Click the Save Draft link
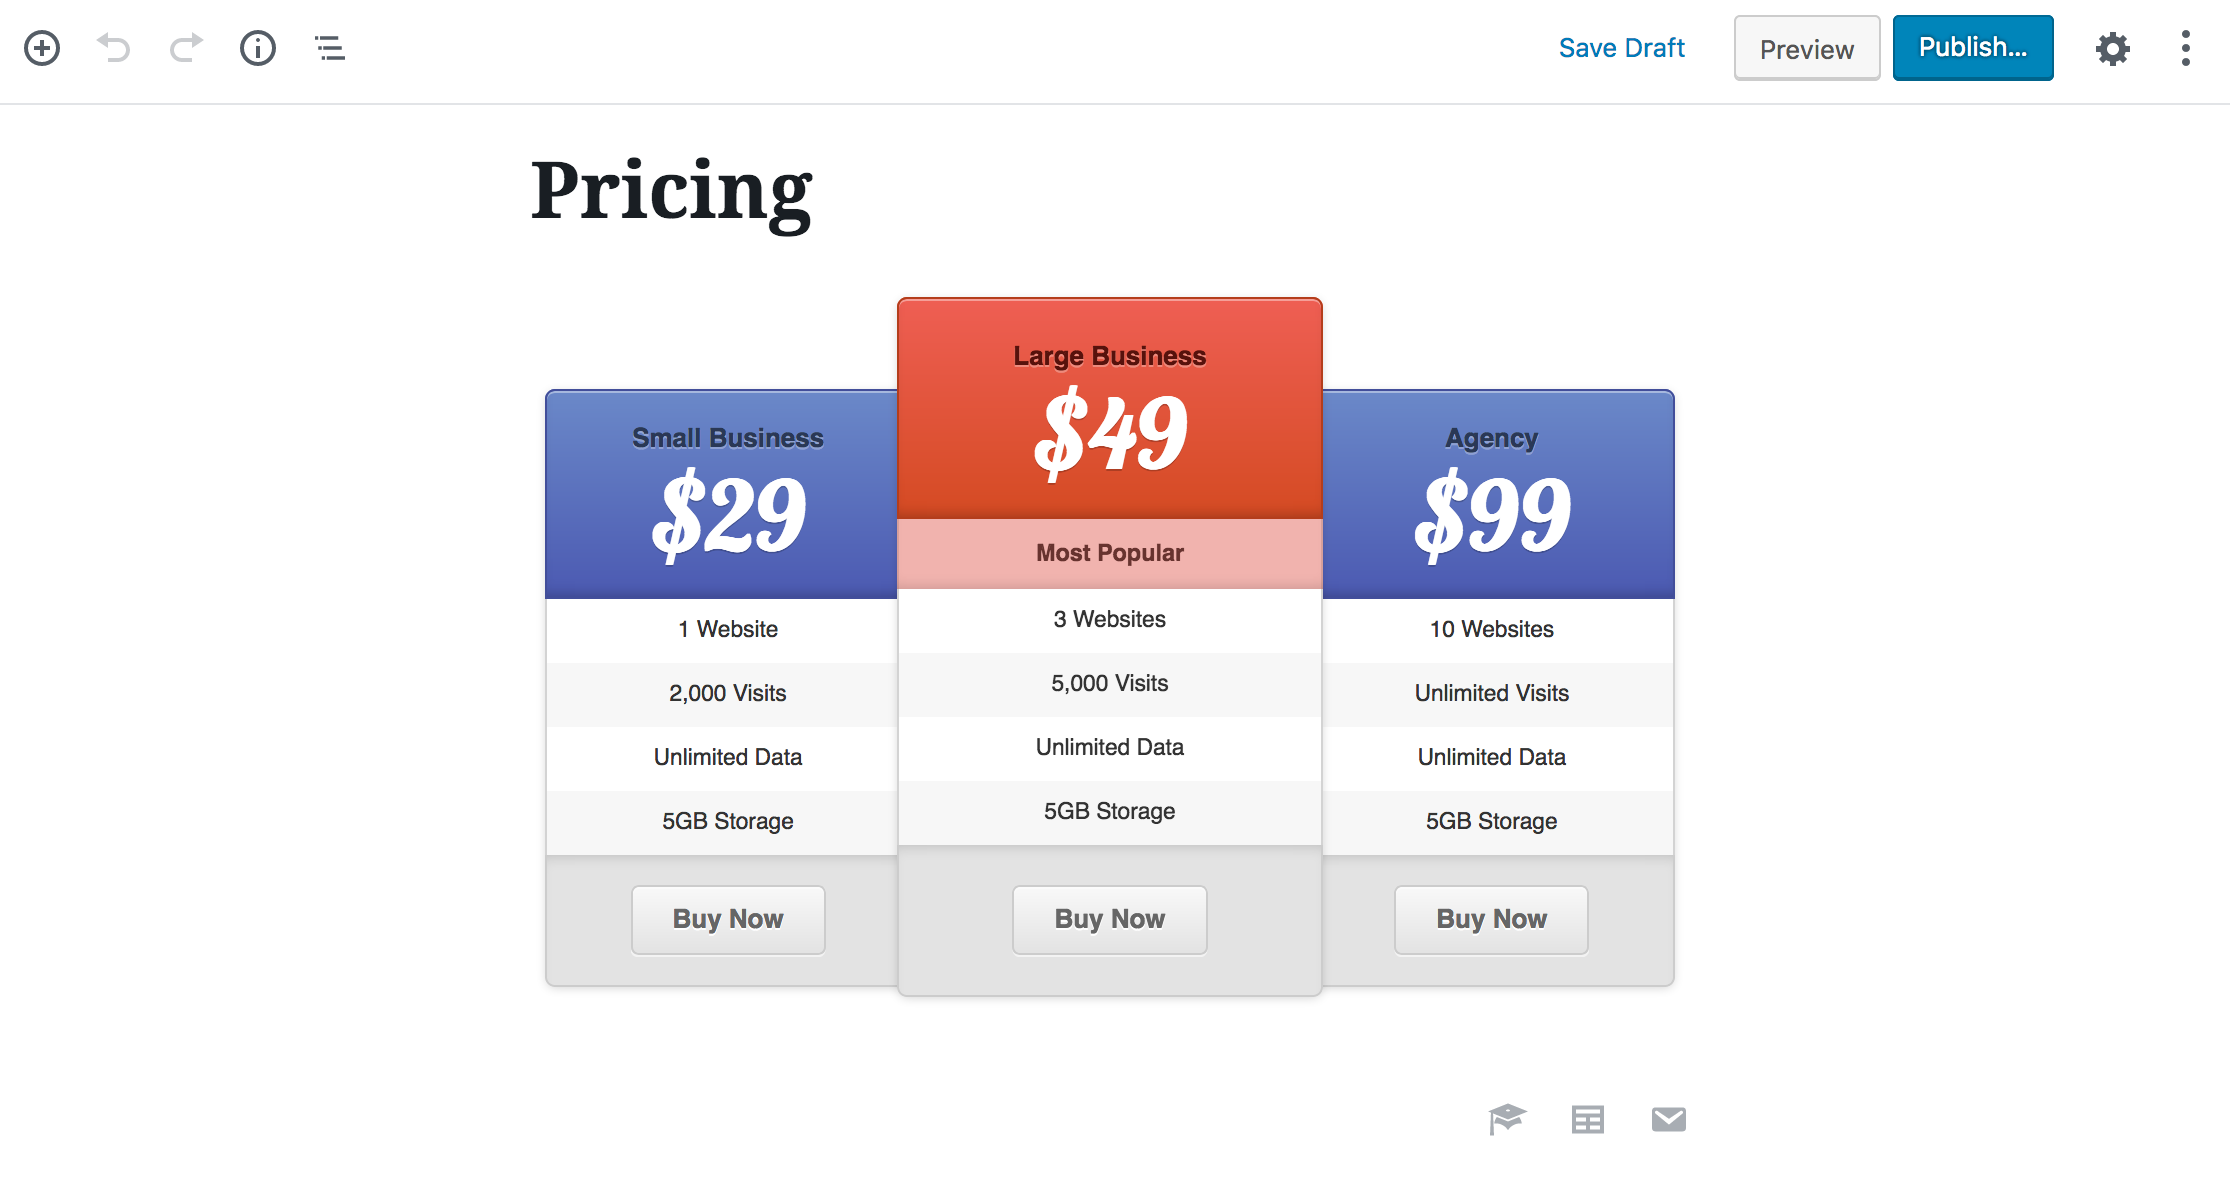Viewport: 2230px width, 1185px height. [1621, 48]
